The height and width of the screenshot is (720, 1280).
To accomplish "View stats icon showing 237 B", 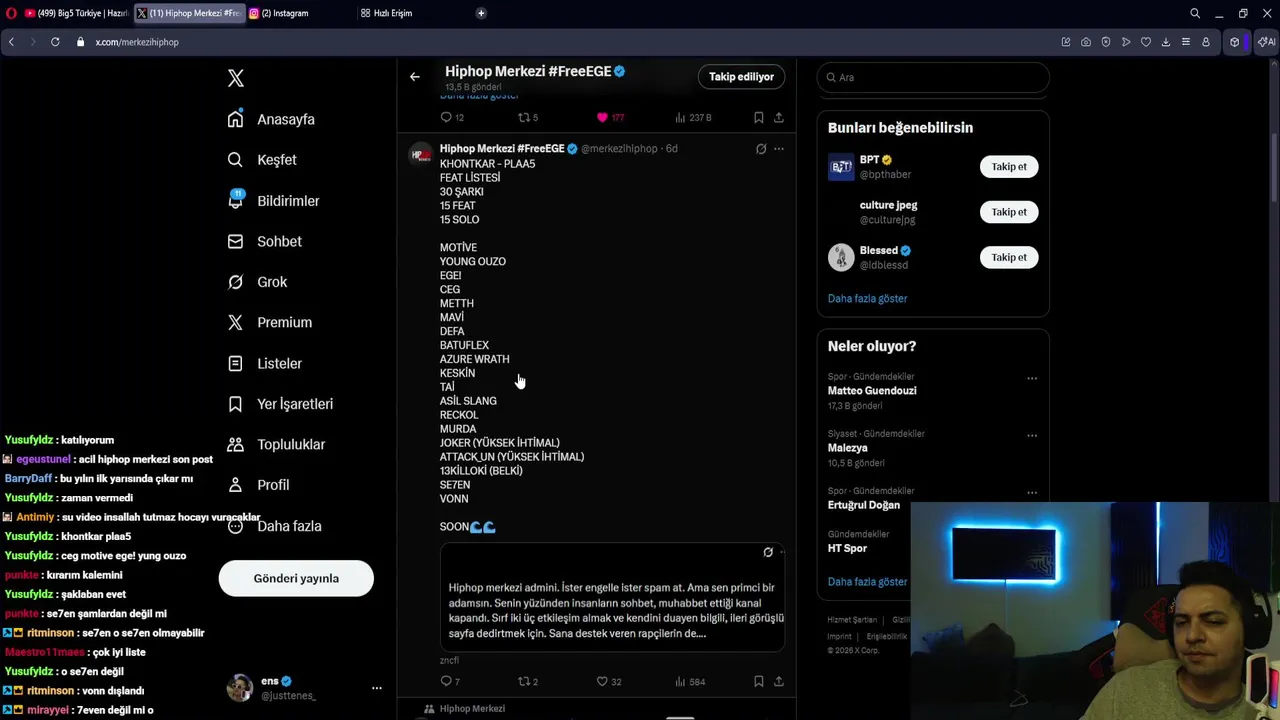I will [693, 117].
